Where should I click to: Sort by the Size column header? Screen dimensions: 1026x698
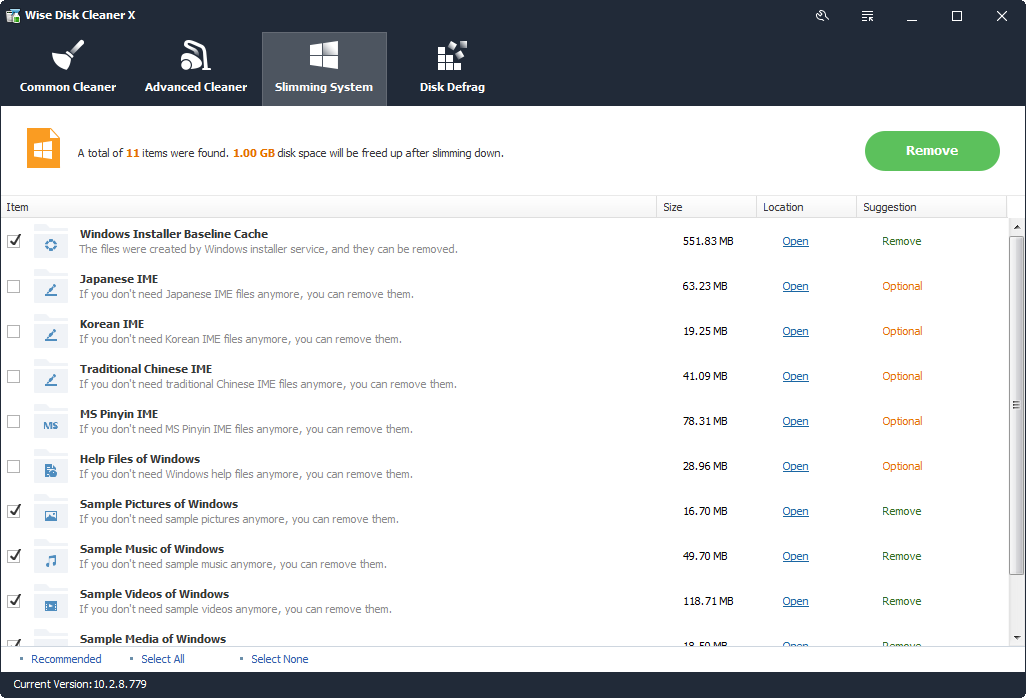707,207
